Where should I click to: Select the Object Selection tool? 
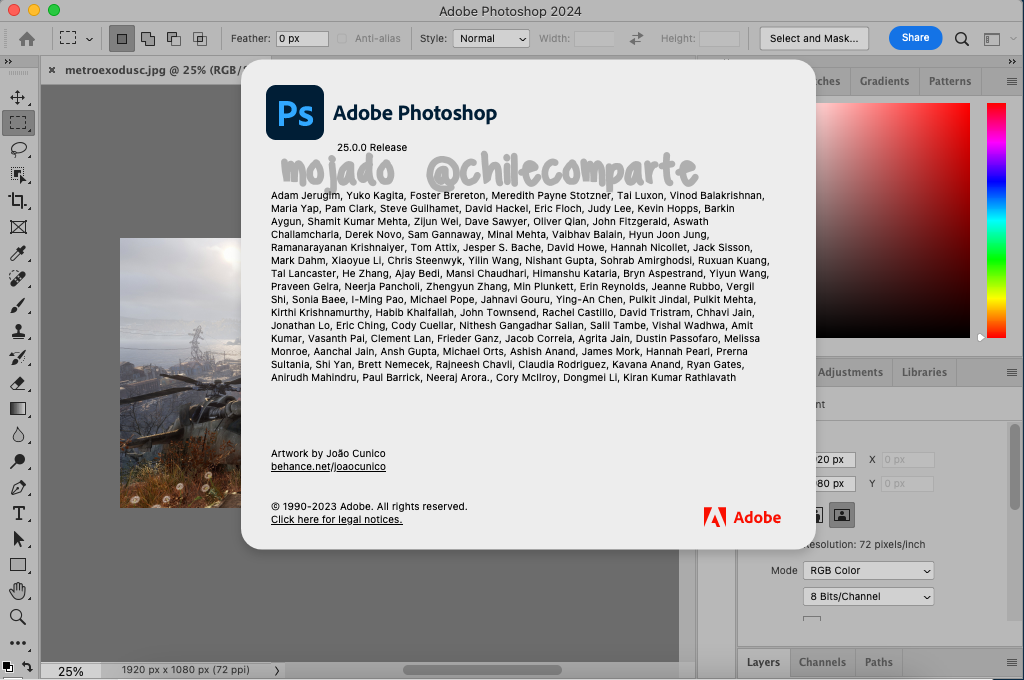click(x=18, y=175)
